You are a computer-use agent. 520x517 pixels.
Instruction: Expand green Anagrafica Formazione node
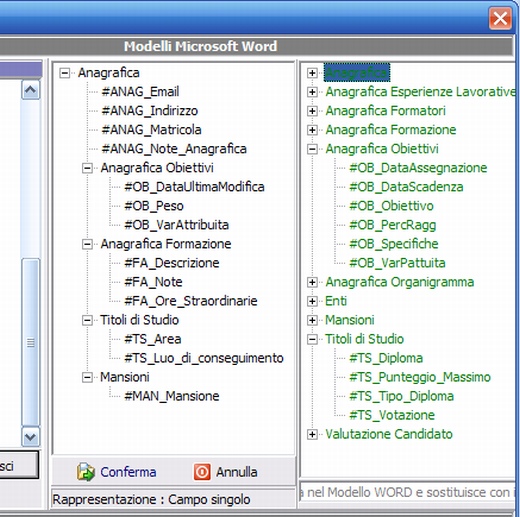(312, 130)
